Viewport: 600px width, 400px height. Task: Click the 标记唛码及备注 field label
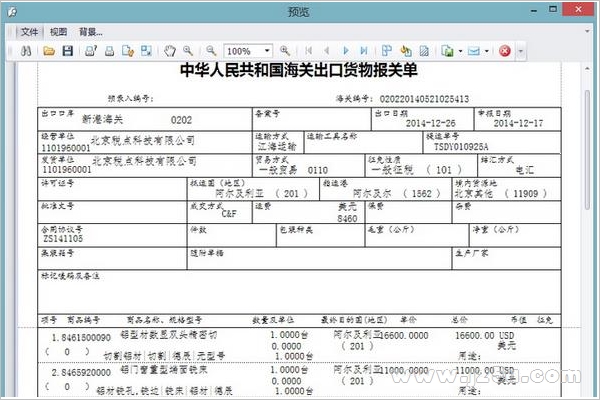point(70,276)
